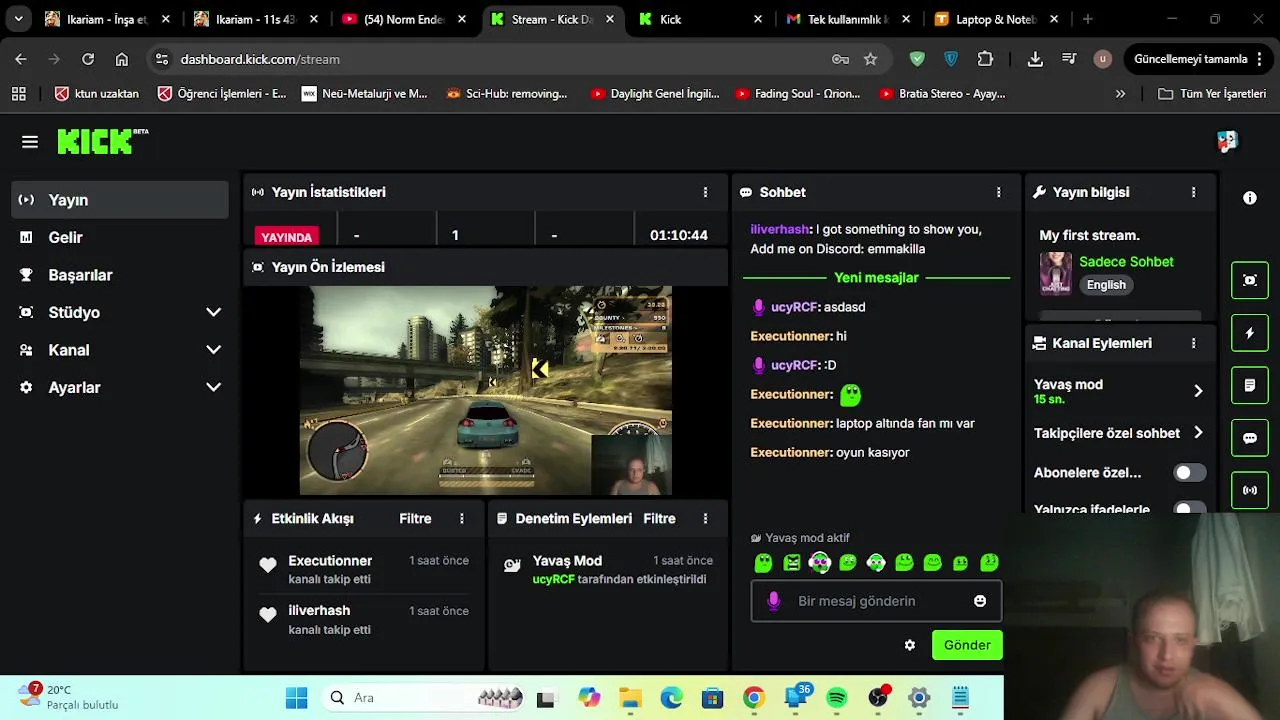Toggle the moderation actions note icon in right rail

[x=1250, y=385]
